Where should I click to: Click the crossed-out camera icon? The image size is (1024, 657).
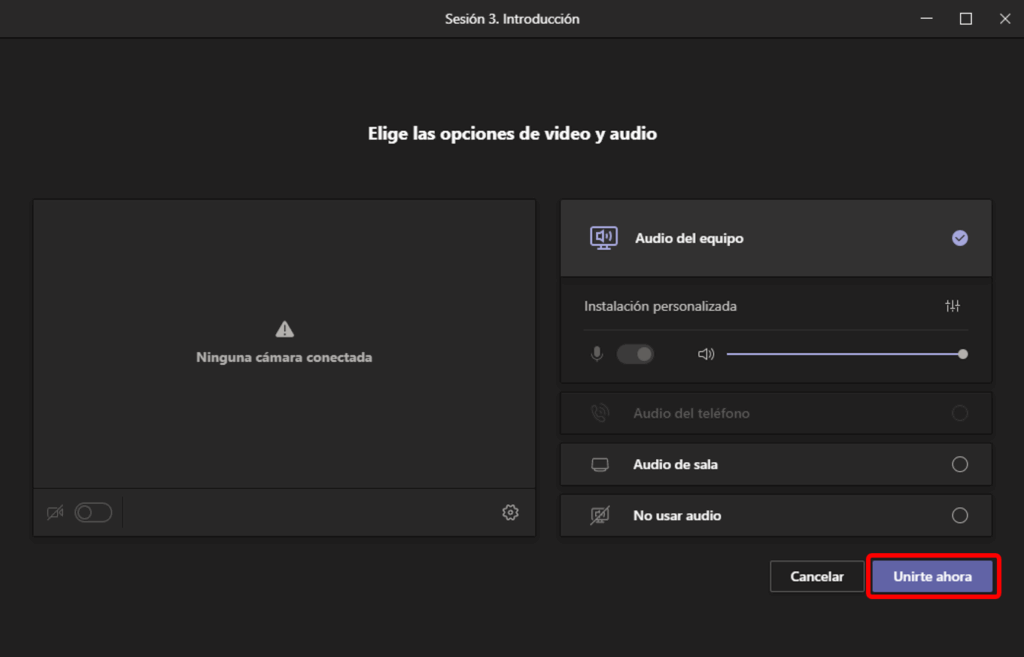(55, 513)
